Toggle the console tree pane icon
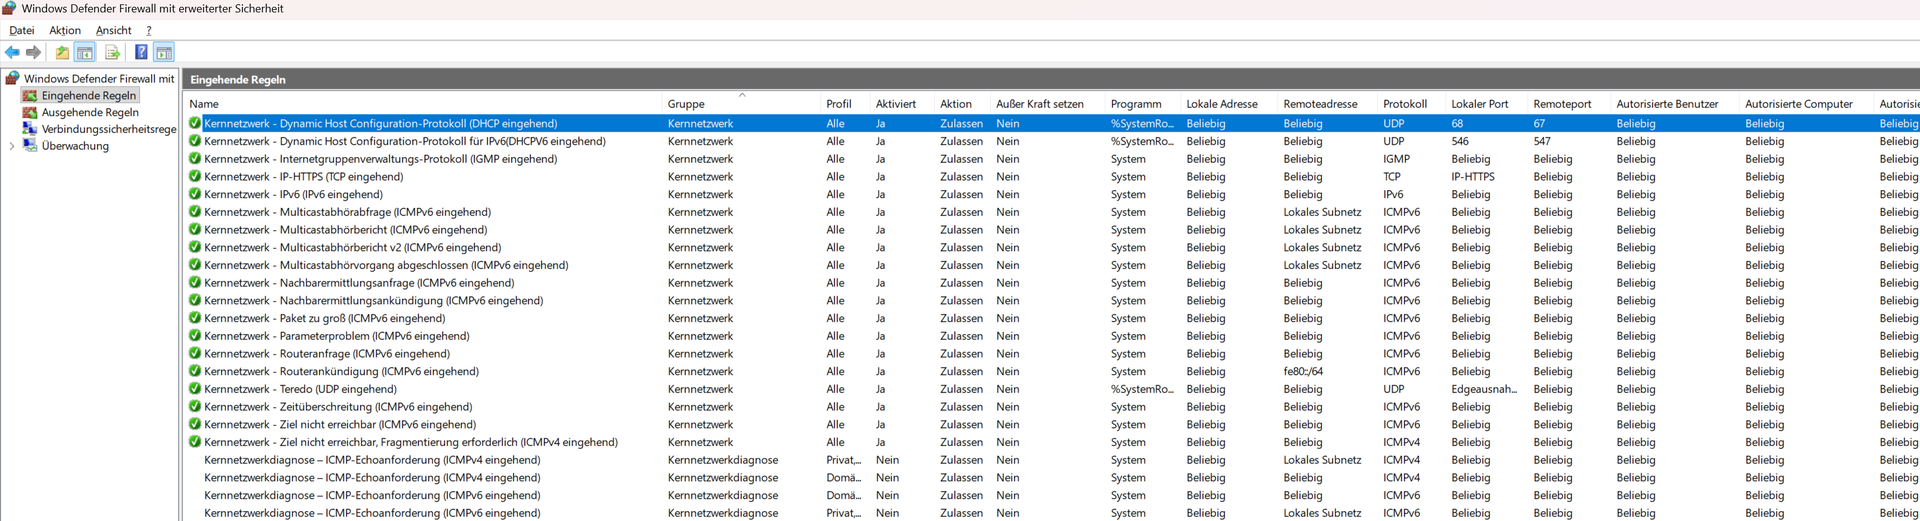 pos(85,52)
